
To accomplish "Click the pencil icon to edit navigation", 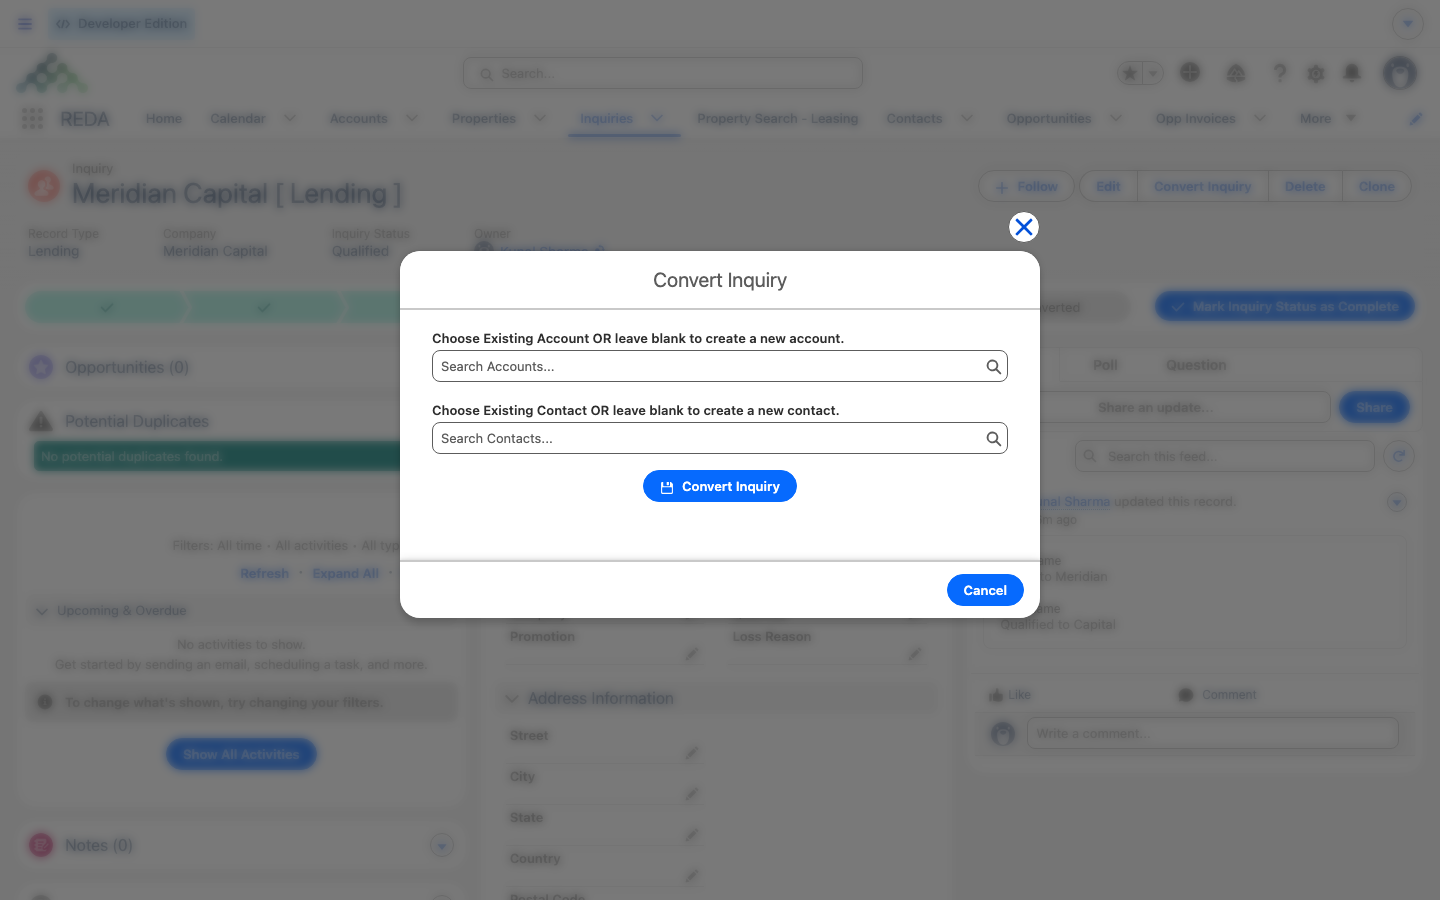I will click(1416, 119).
